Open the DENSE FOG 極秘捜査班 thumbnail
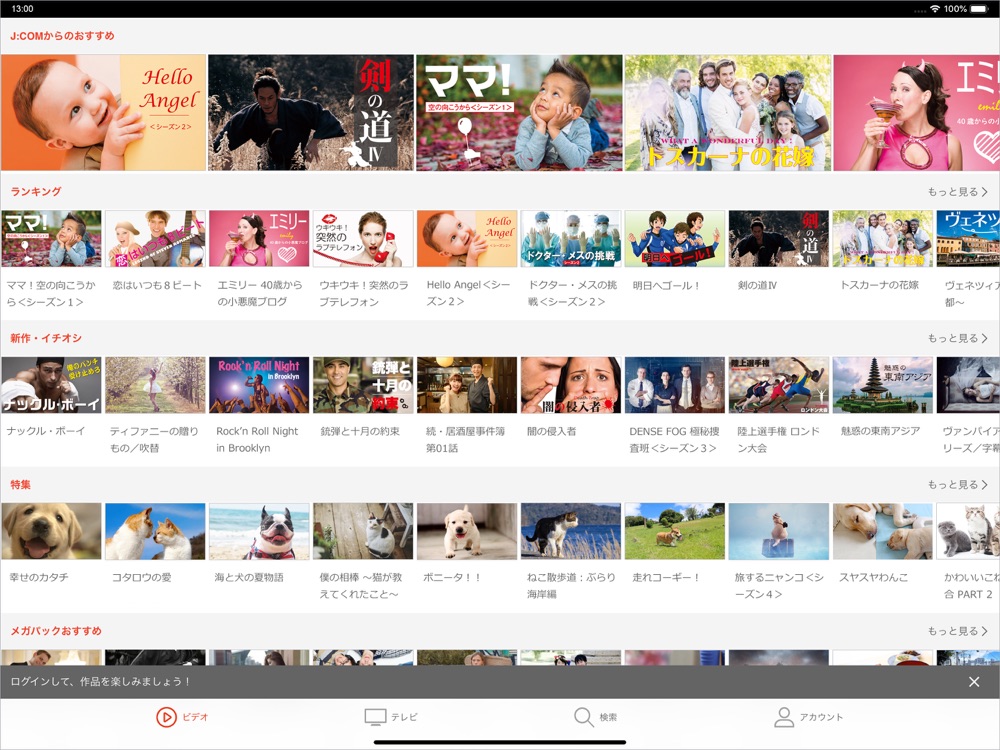 pyautogui.click(x=675, y=385)
